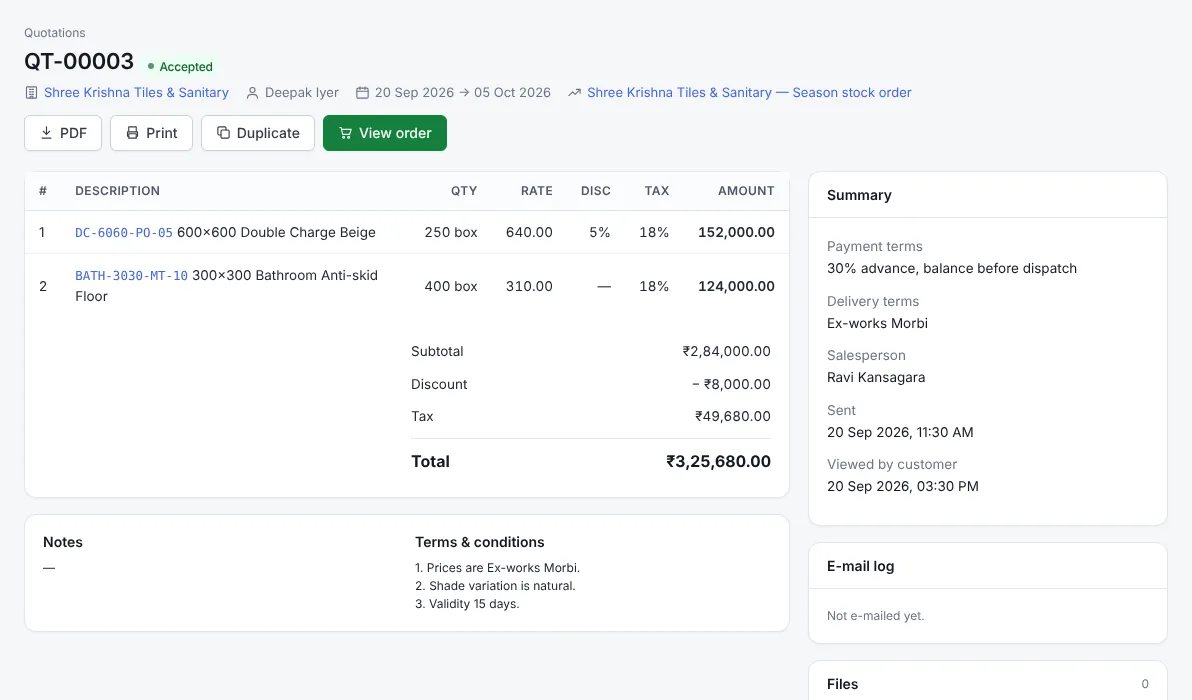Open product link BATH-3030-MT-10
This screenshot has height=700, width=1192.
pos(132,276)
